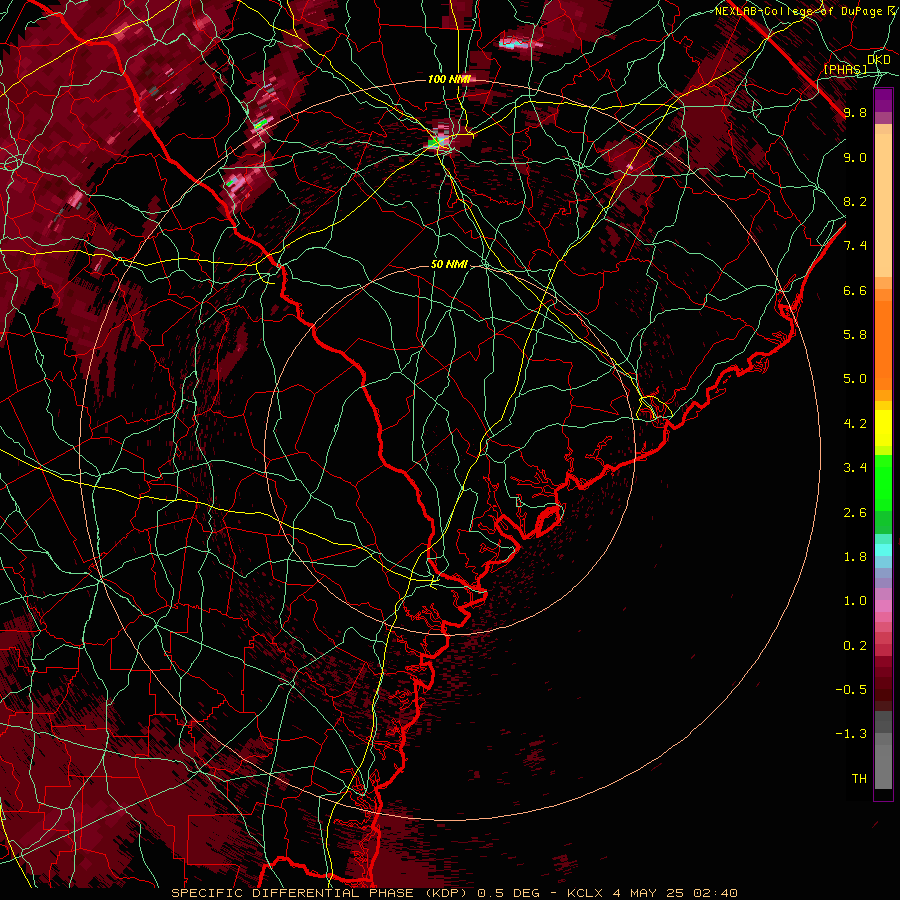Click the 5.0 legend value

[x=855, y=379]
